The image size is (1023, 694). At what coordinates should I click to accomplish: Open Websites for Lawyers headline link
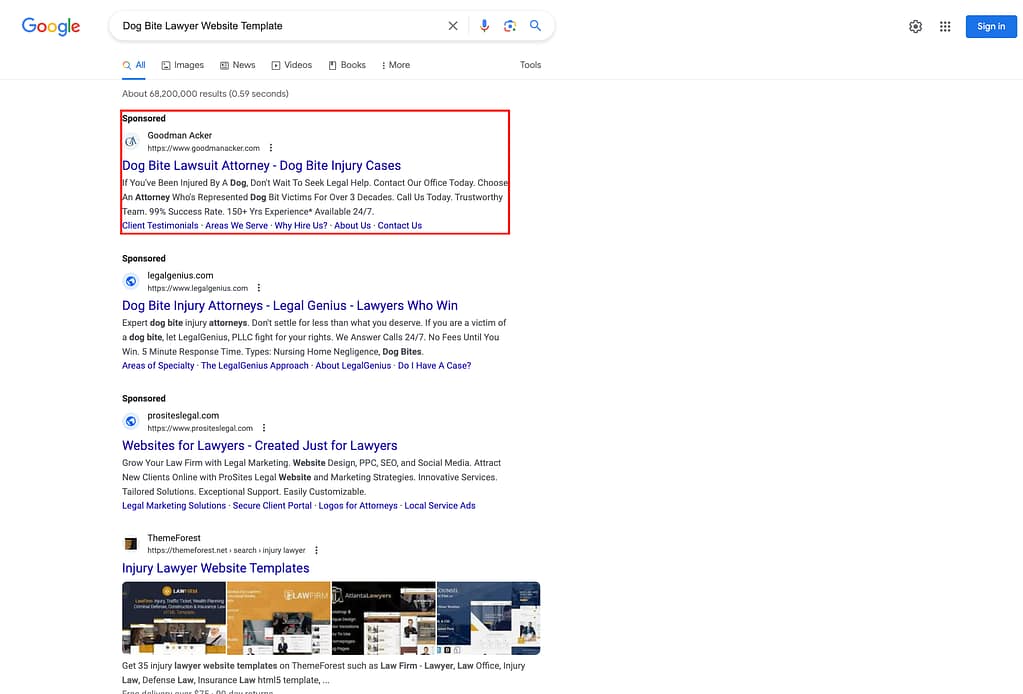point(260,445)
